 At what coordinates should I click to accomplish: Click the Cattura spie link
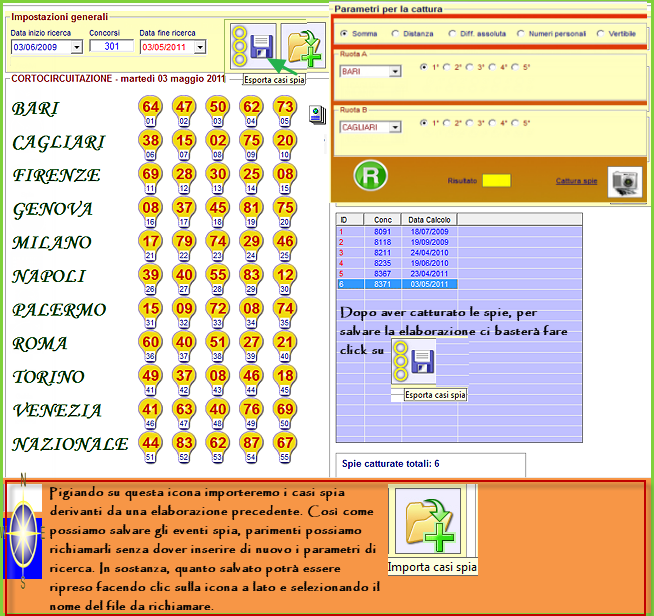pyautogui.click(x=576, y=181)
